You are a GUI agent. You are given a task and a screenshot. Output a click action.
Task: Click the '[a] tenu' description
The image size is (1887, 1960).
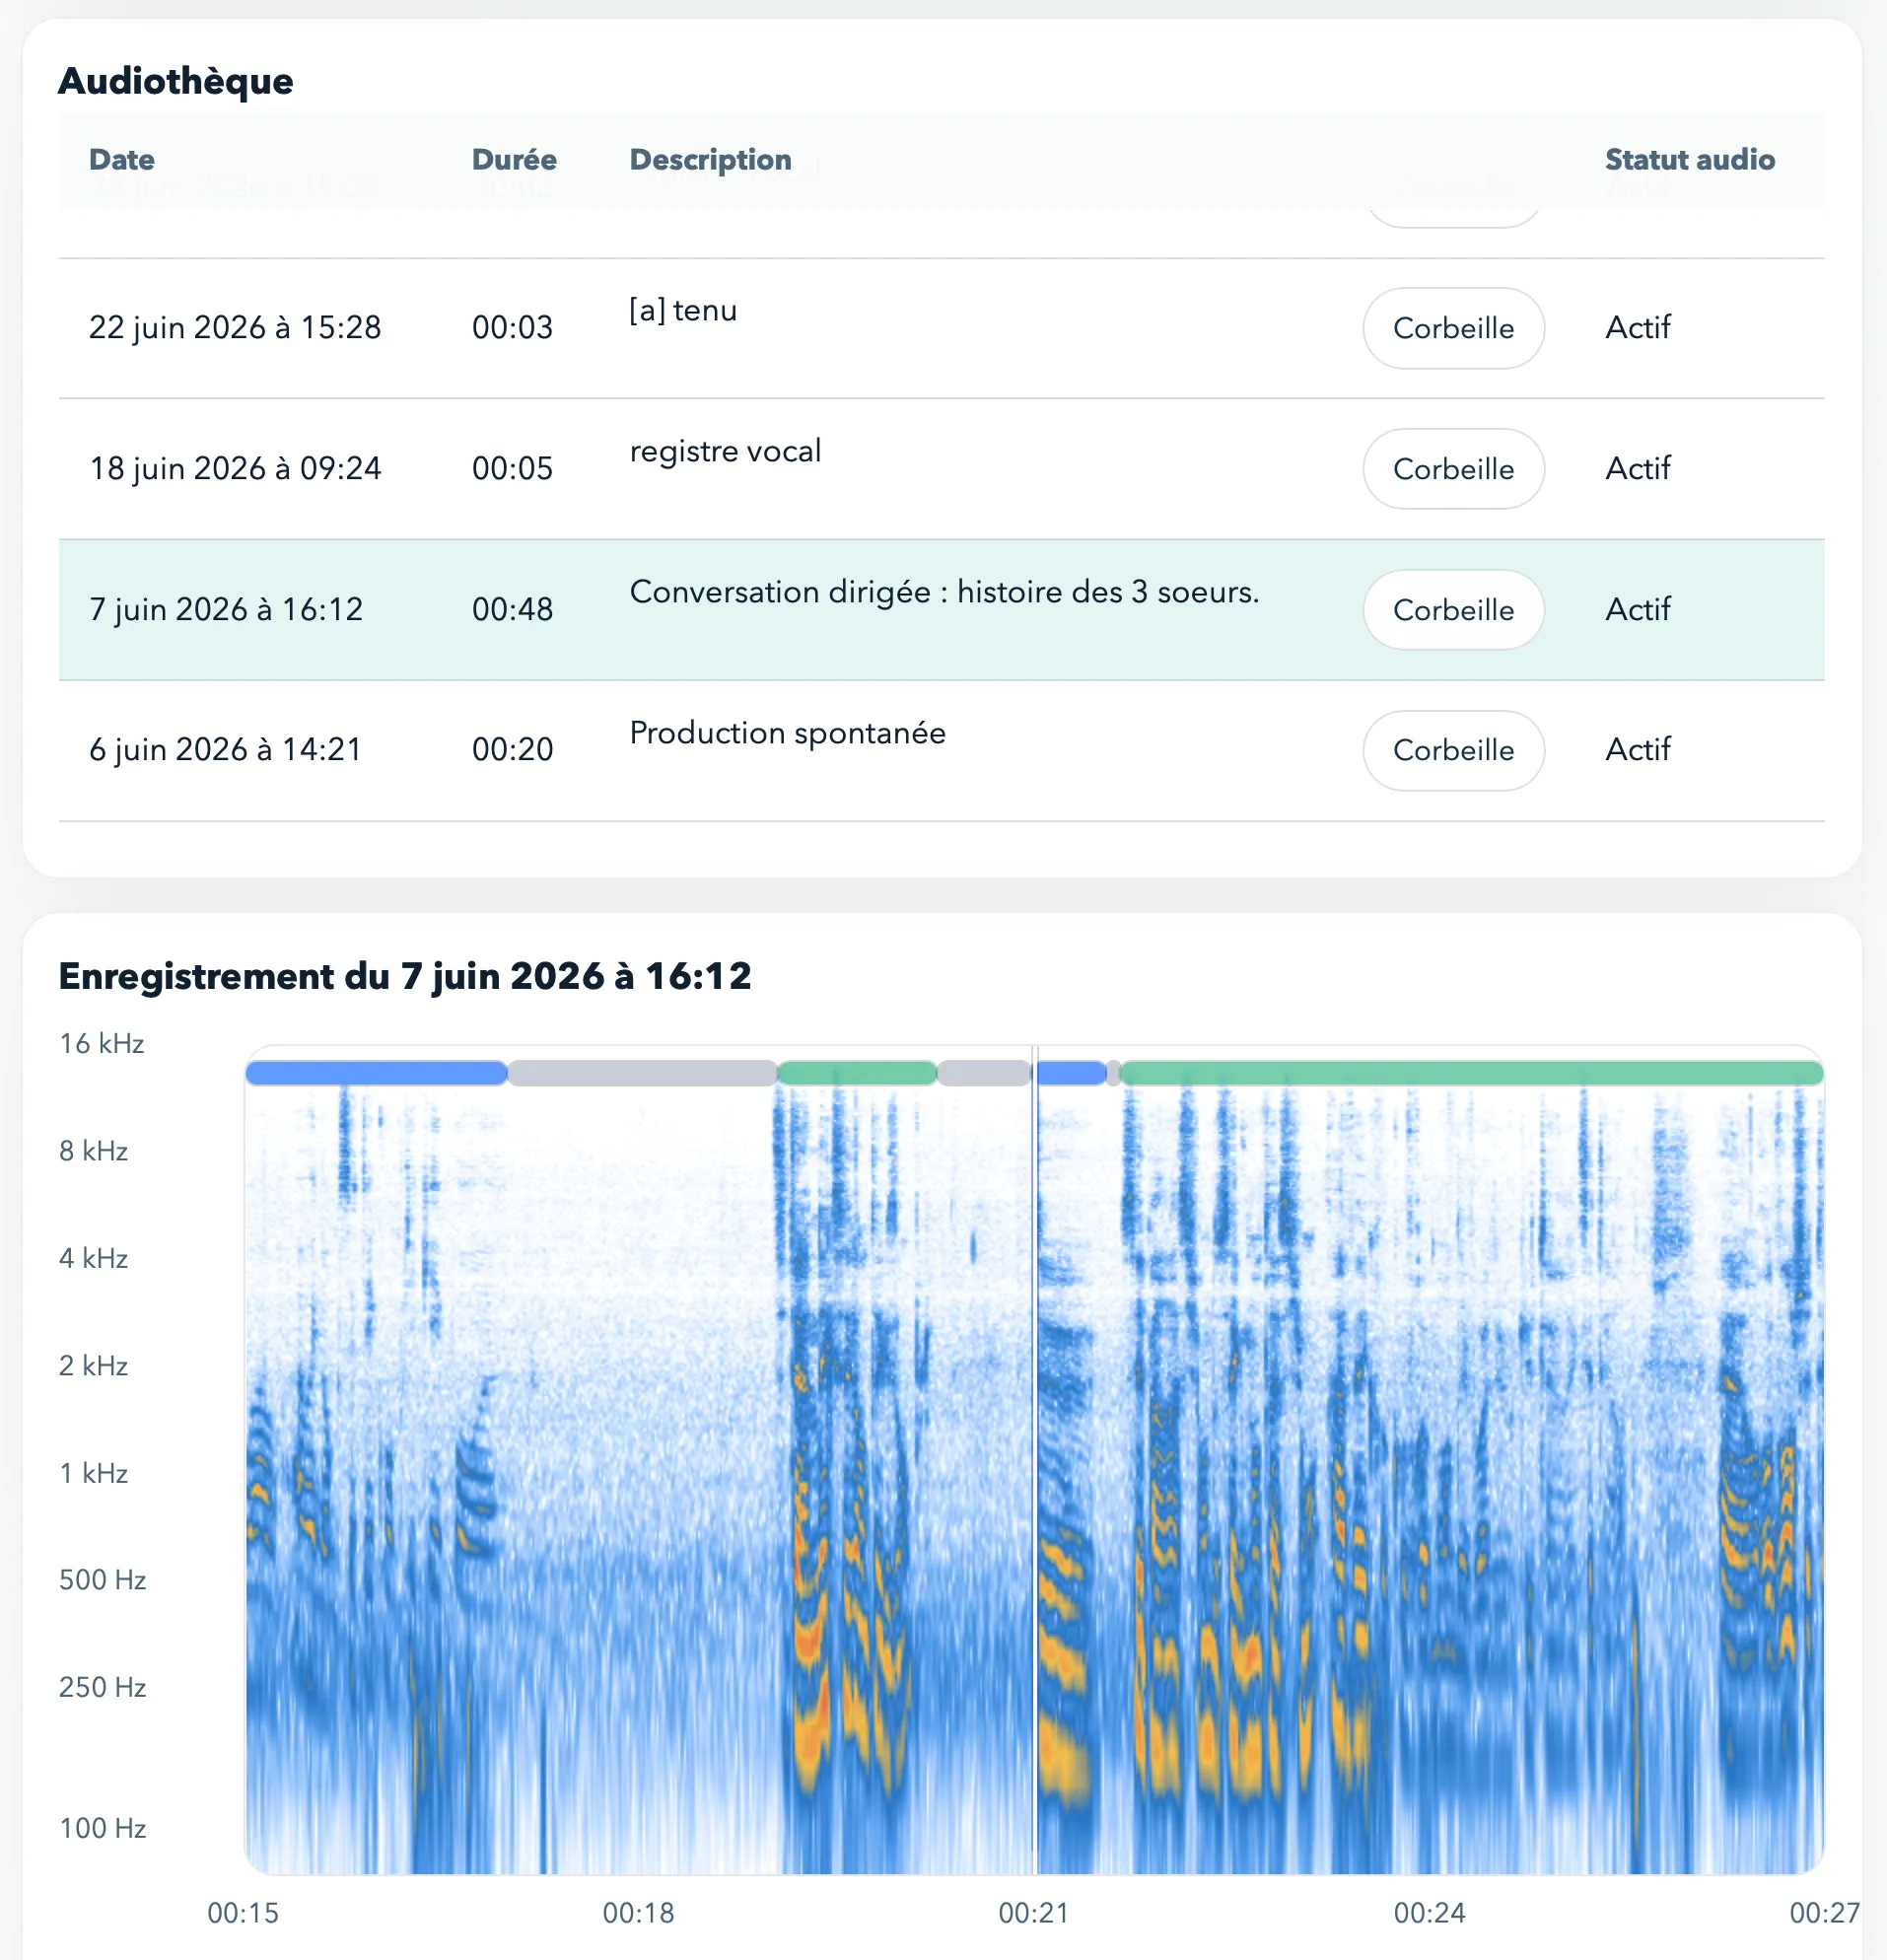coord(683,311)
